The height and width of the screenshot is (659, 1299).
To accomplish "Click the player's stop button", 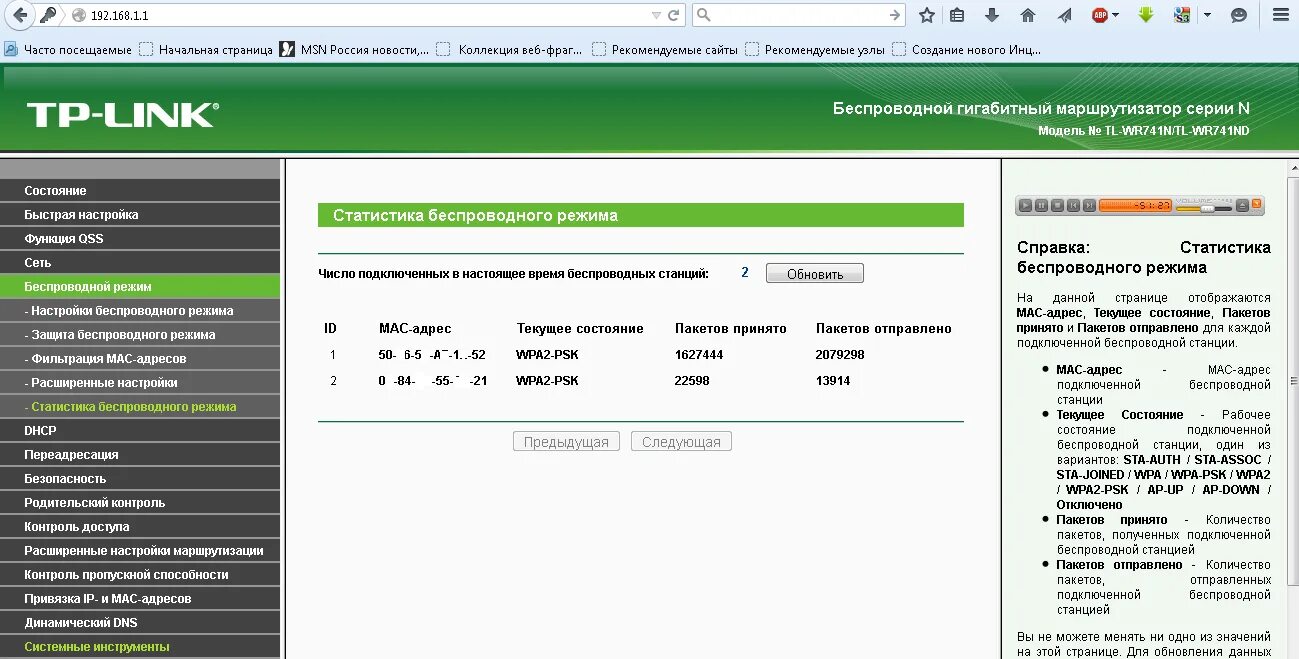I will pos(1057,205).
